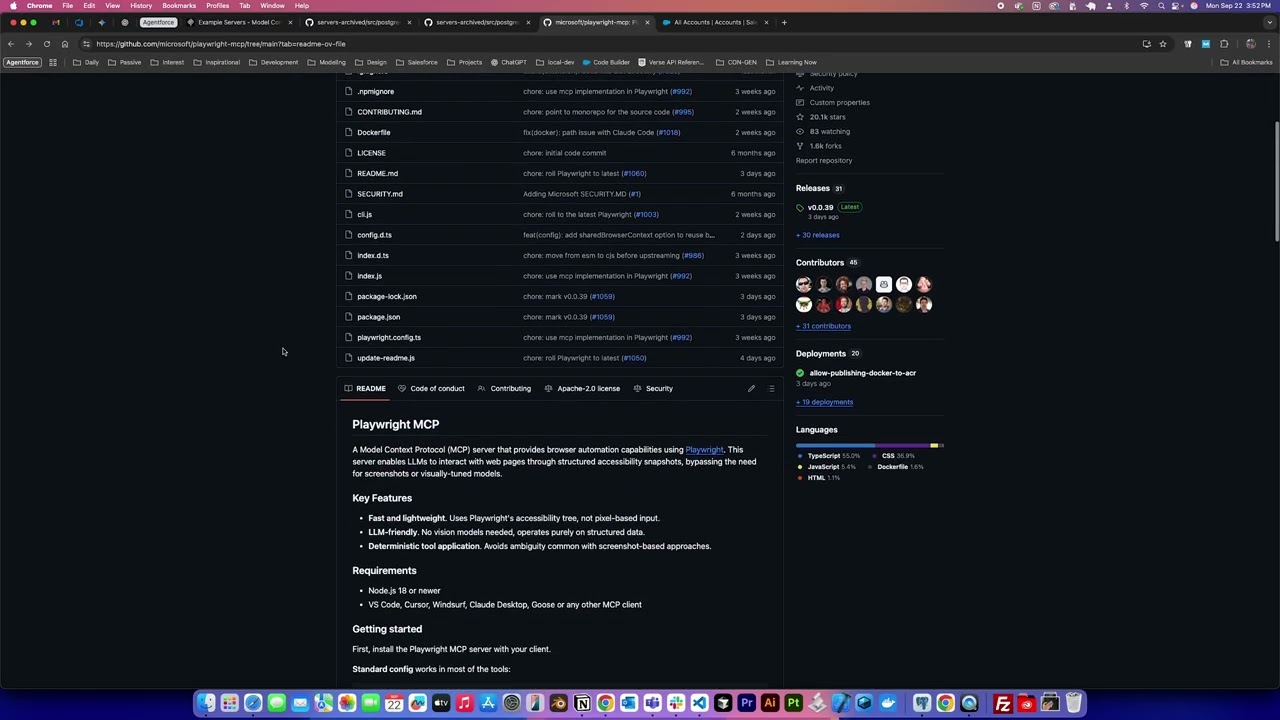Open the Dockerfile file

pyautogui.click(x=374, y=132)
